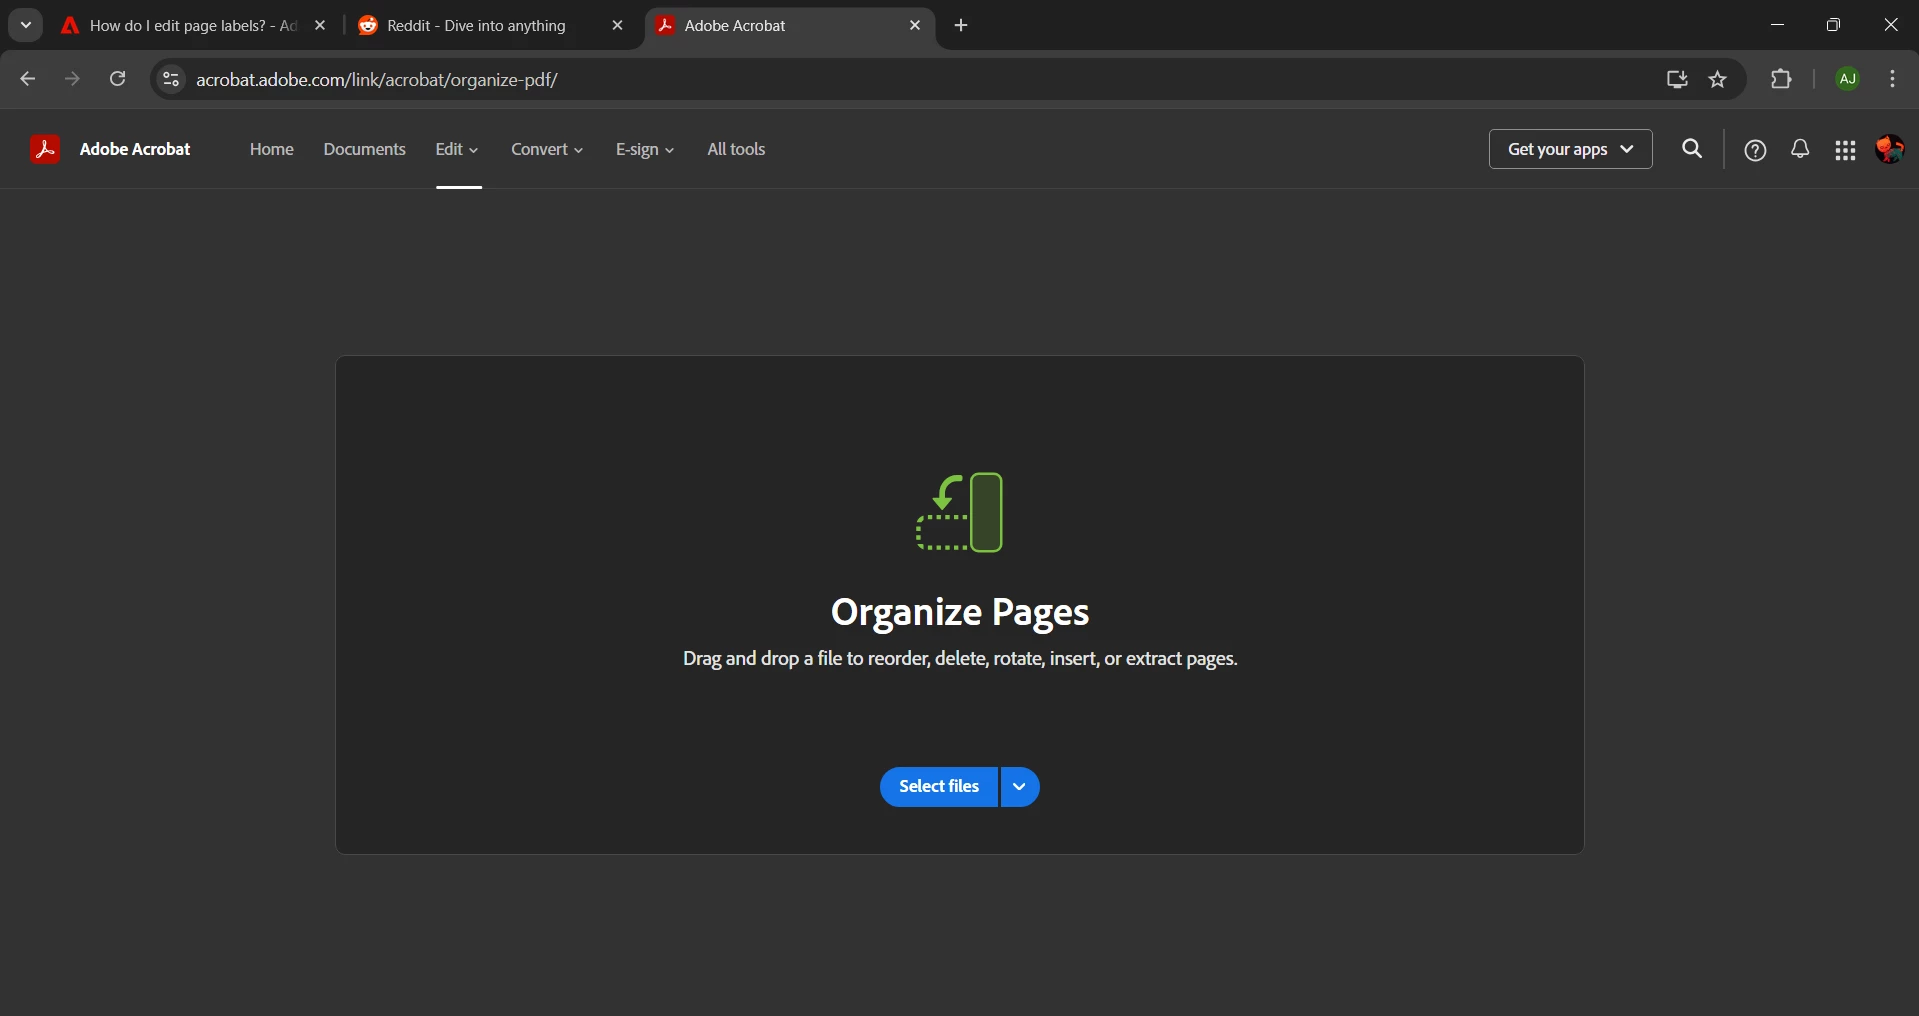The height and width of the screenshot is (1016, 1919).
Task: Restore down the browser window
Action: [x=1833, y=25]
